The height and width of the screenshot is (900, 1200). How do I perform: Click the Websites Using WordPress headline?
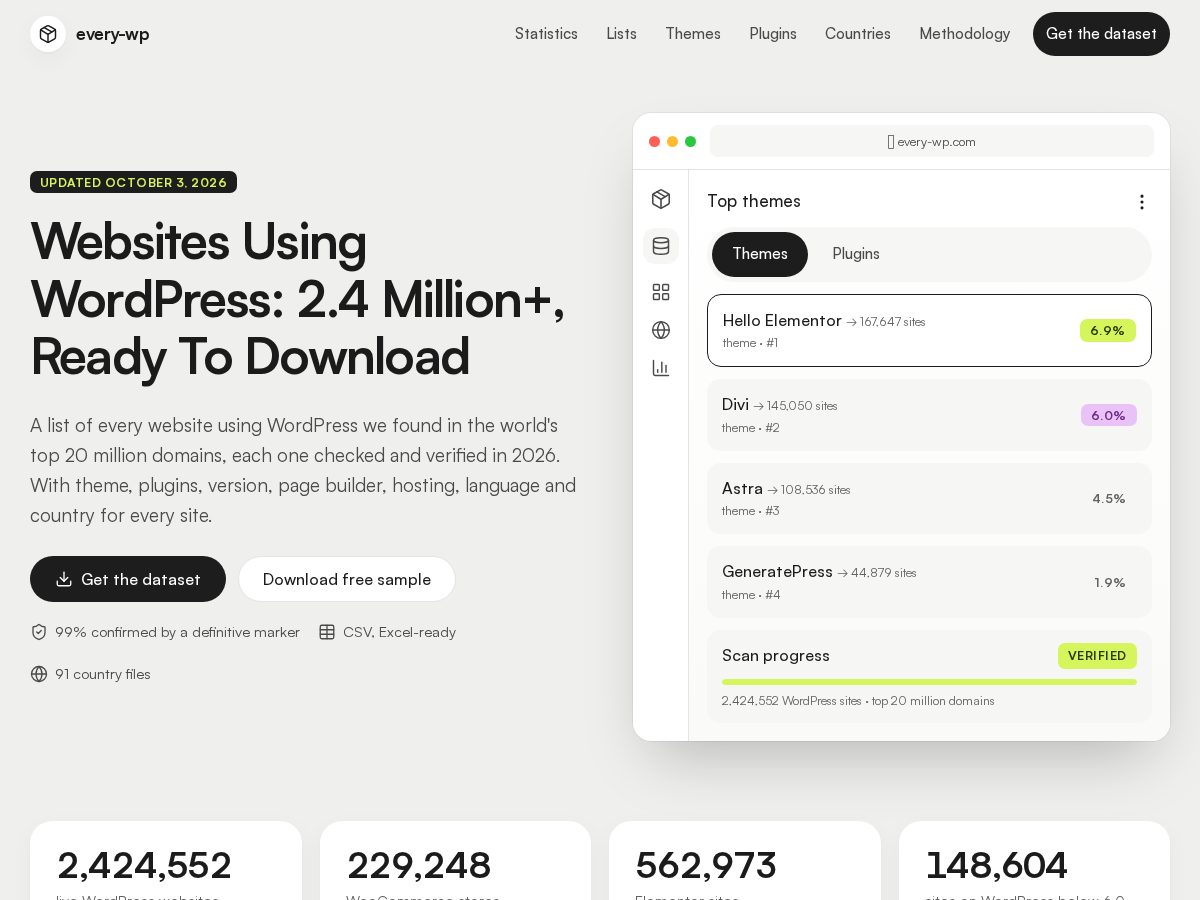click(x=298, y=298)
